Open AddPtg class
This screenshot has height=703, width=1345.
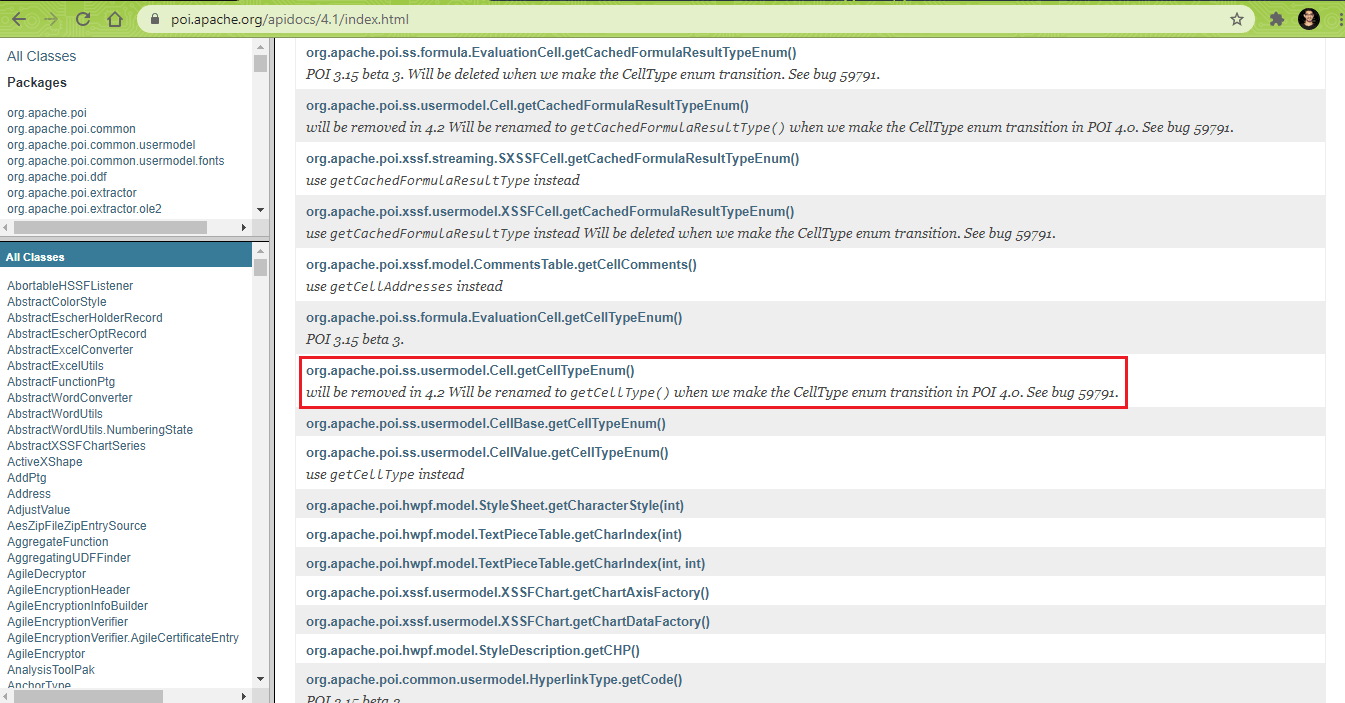click(x=27, y=478)
